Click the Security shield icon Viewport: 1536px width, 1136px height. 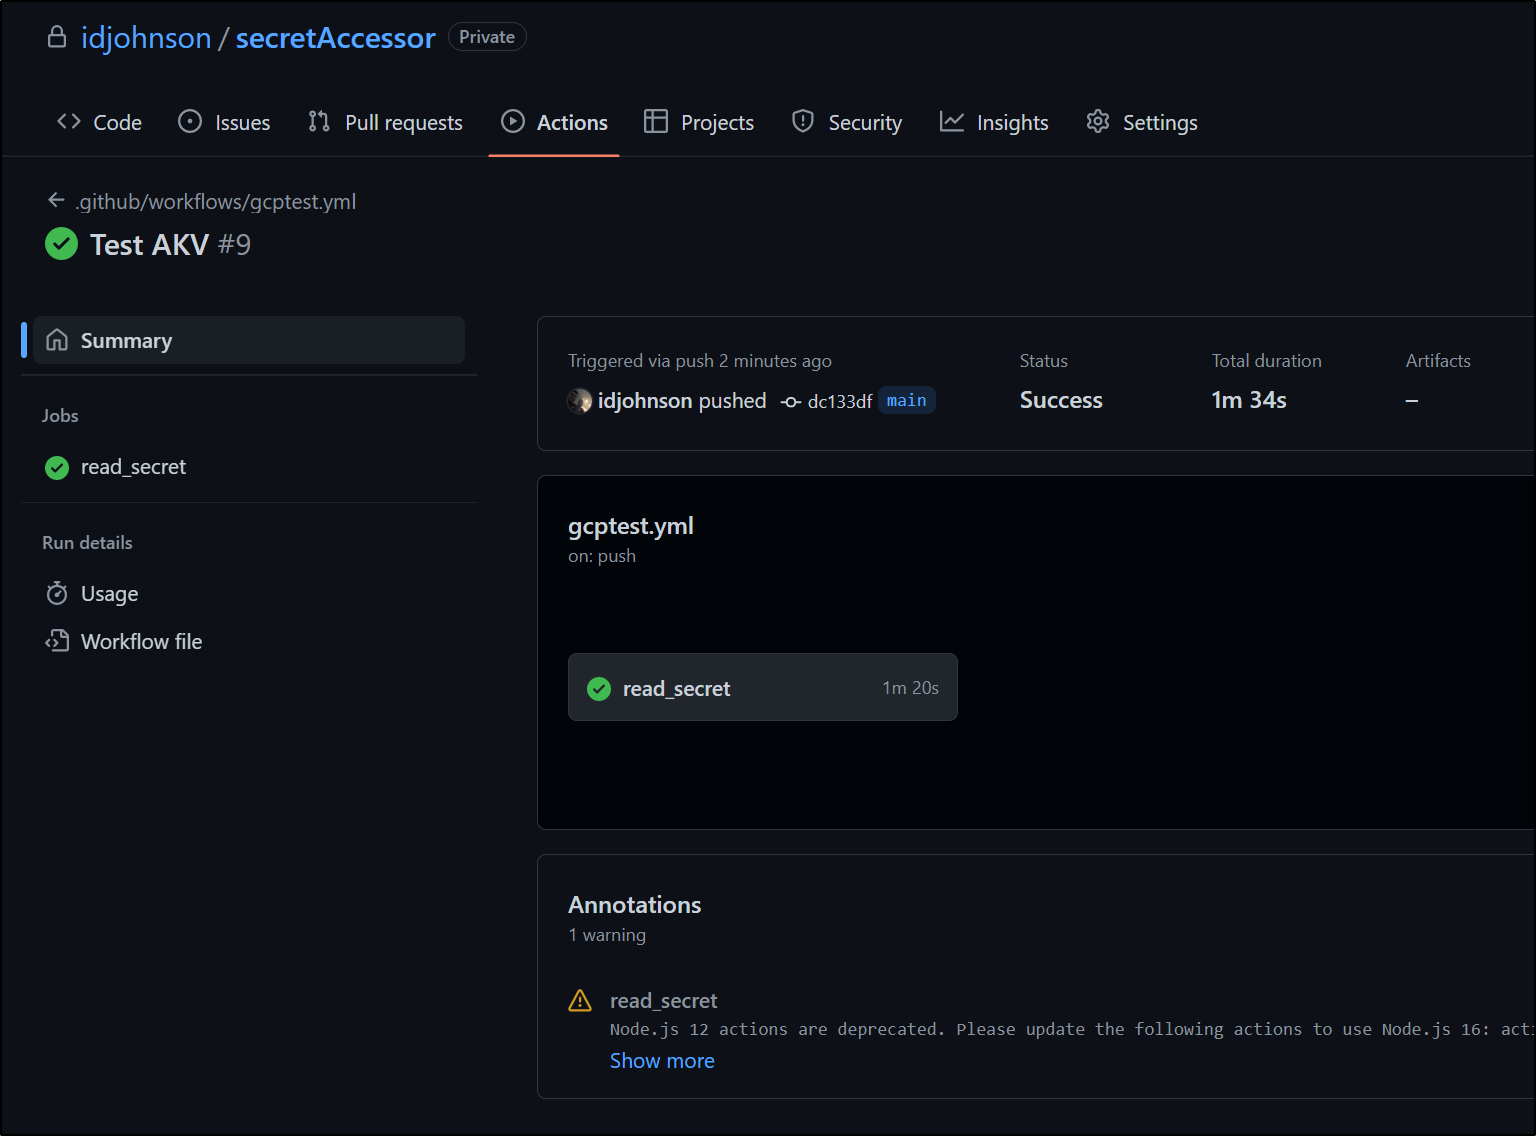click(803, 122)
